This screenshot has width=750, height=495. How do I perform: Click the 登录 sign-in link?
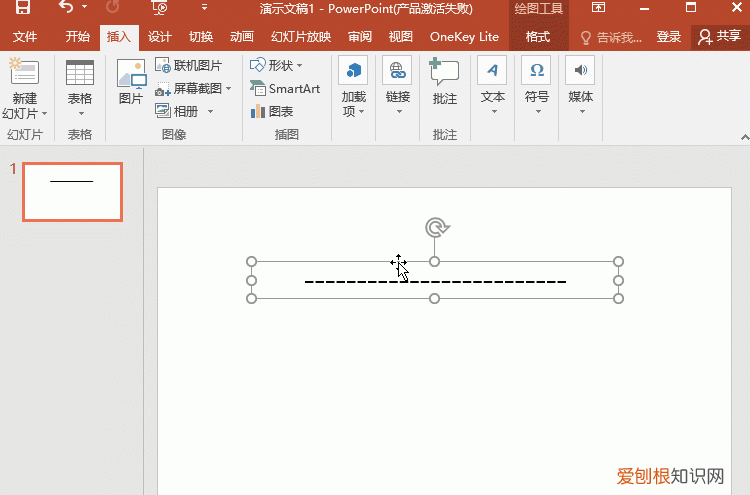pos(669,37)
